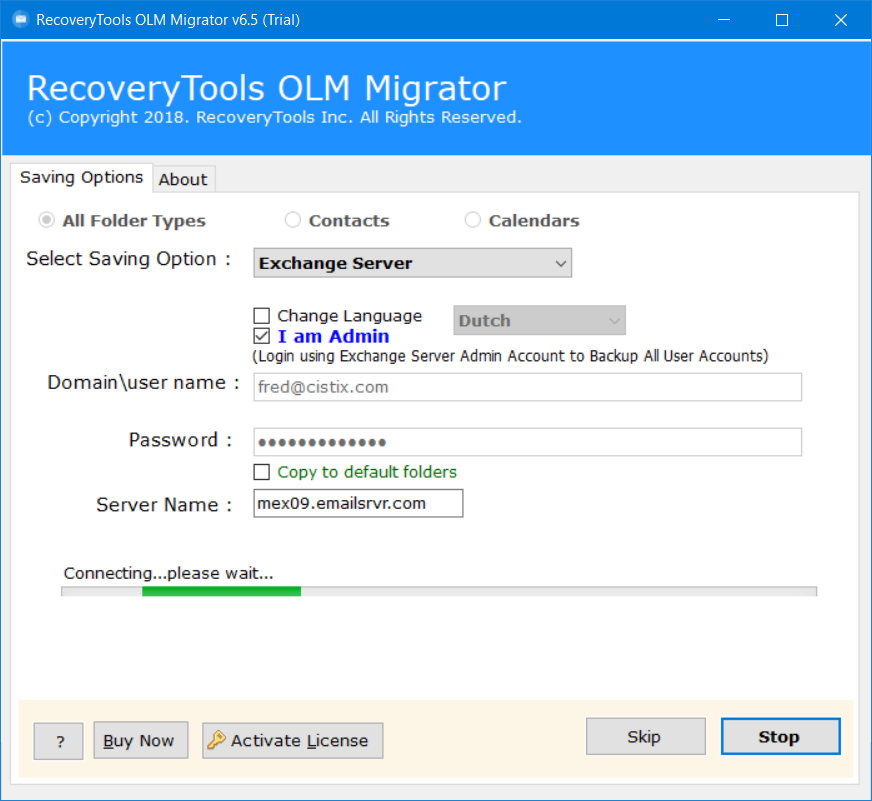872x801 pixels.
Task: Enable the Change Language checkbox
Action: 261,316
